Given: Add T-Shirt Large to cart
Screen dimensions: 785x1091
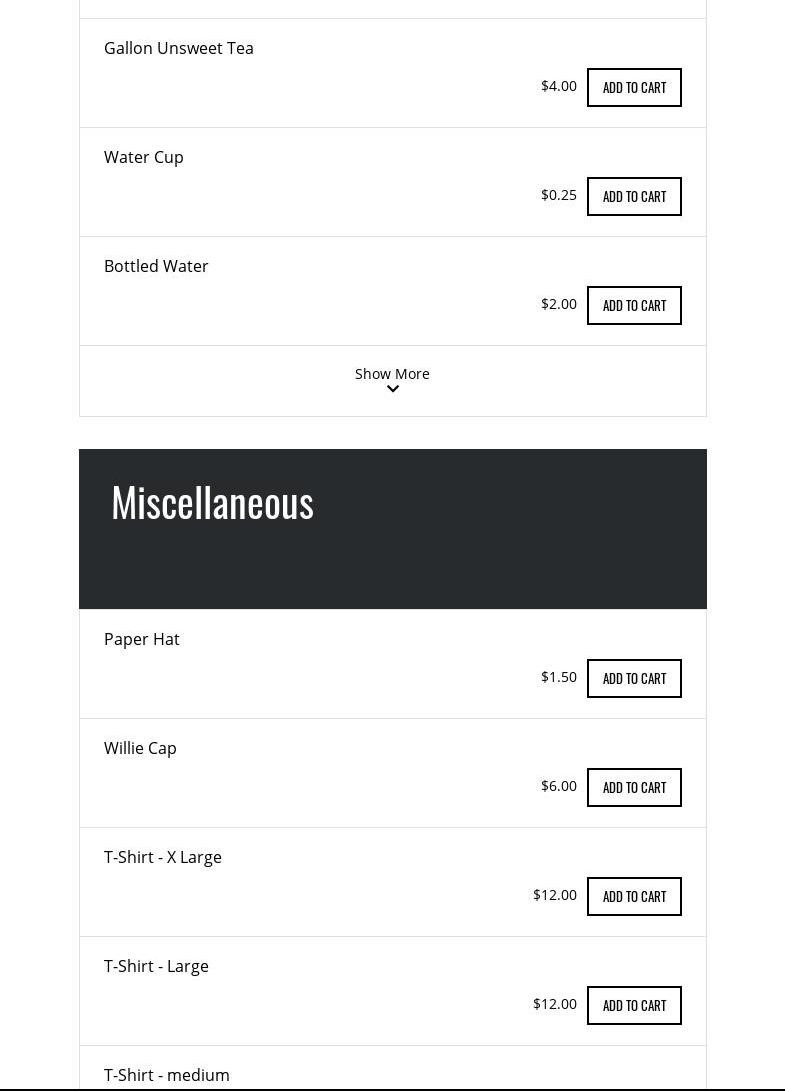Looking at the screenshot, I should click(634, 1006).
